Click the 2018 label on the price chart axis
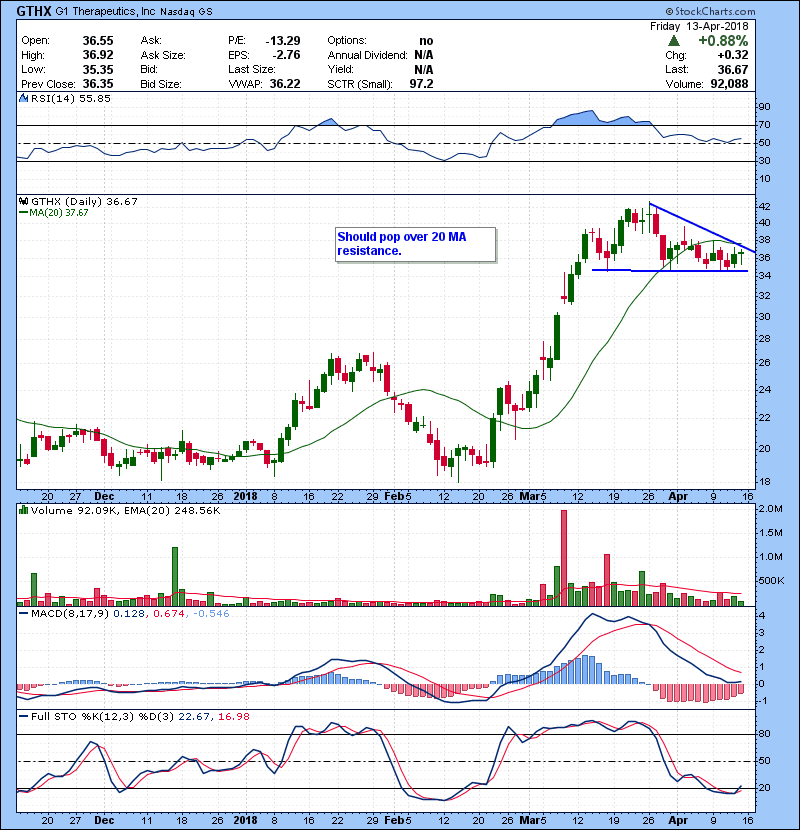 (245, 496)
